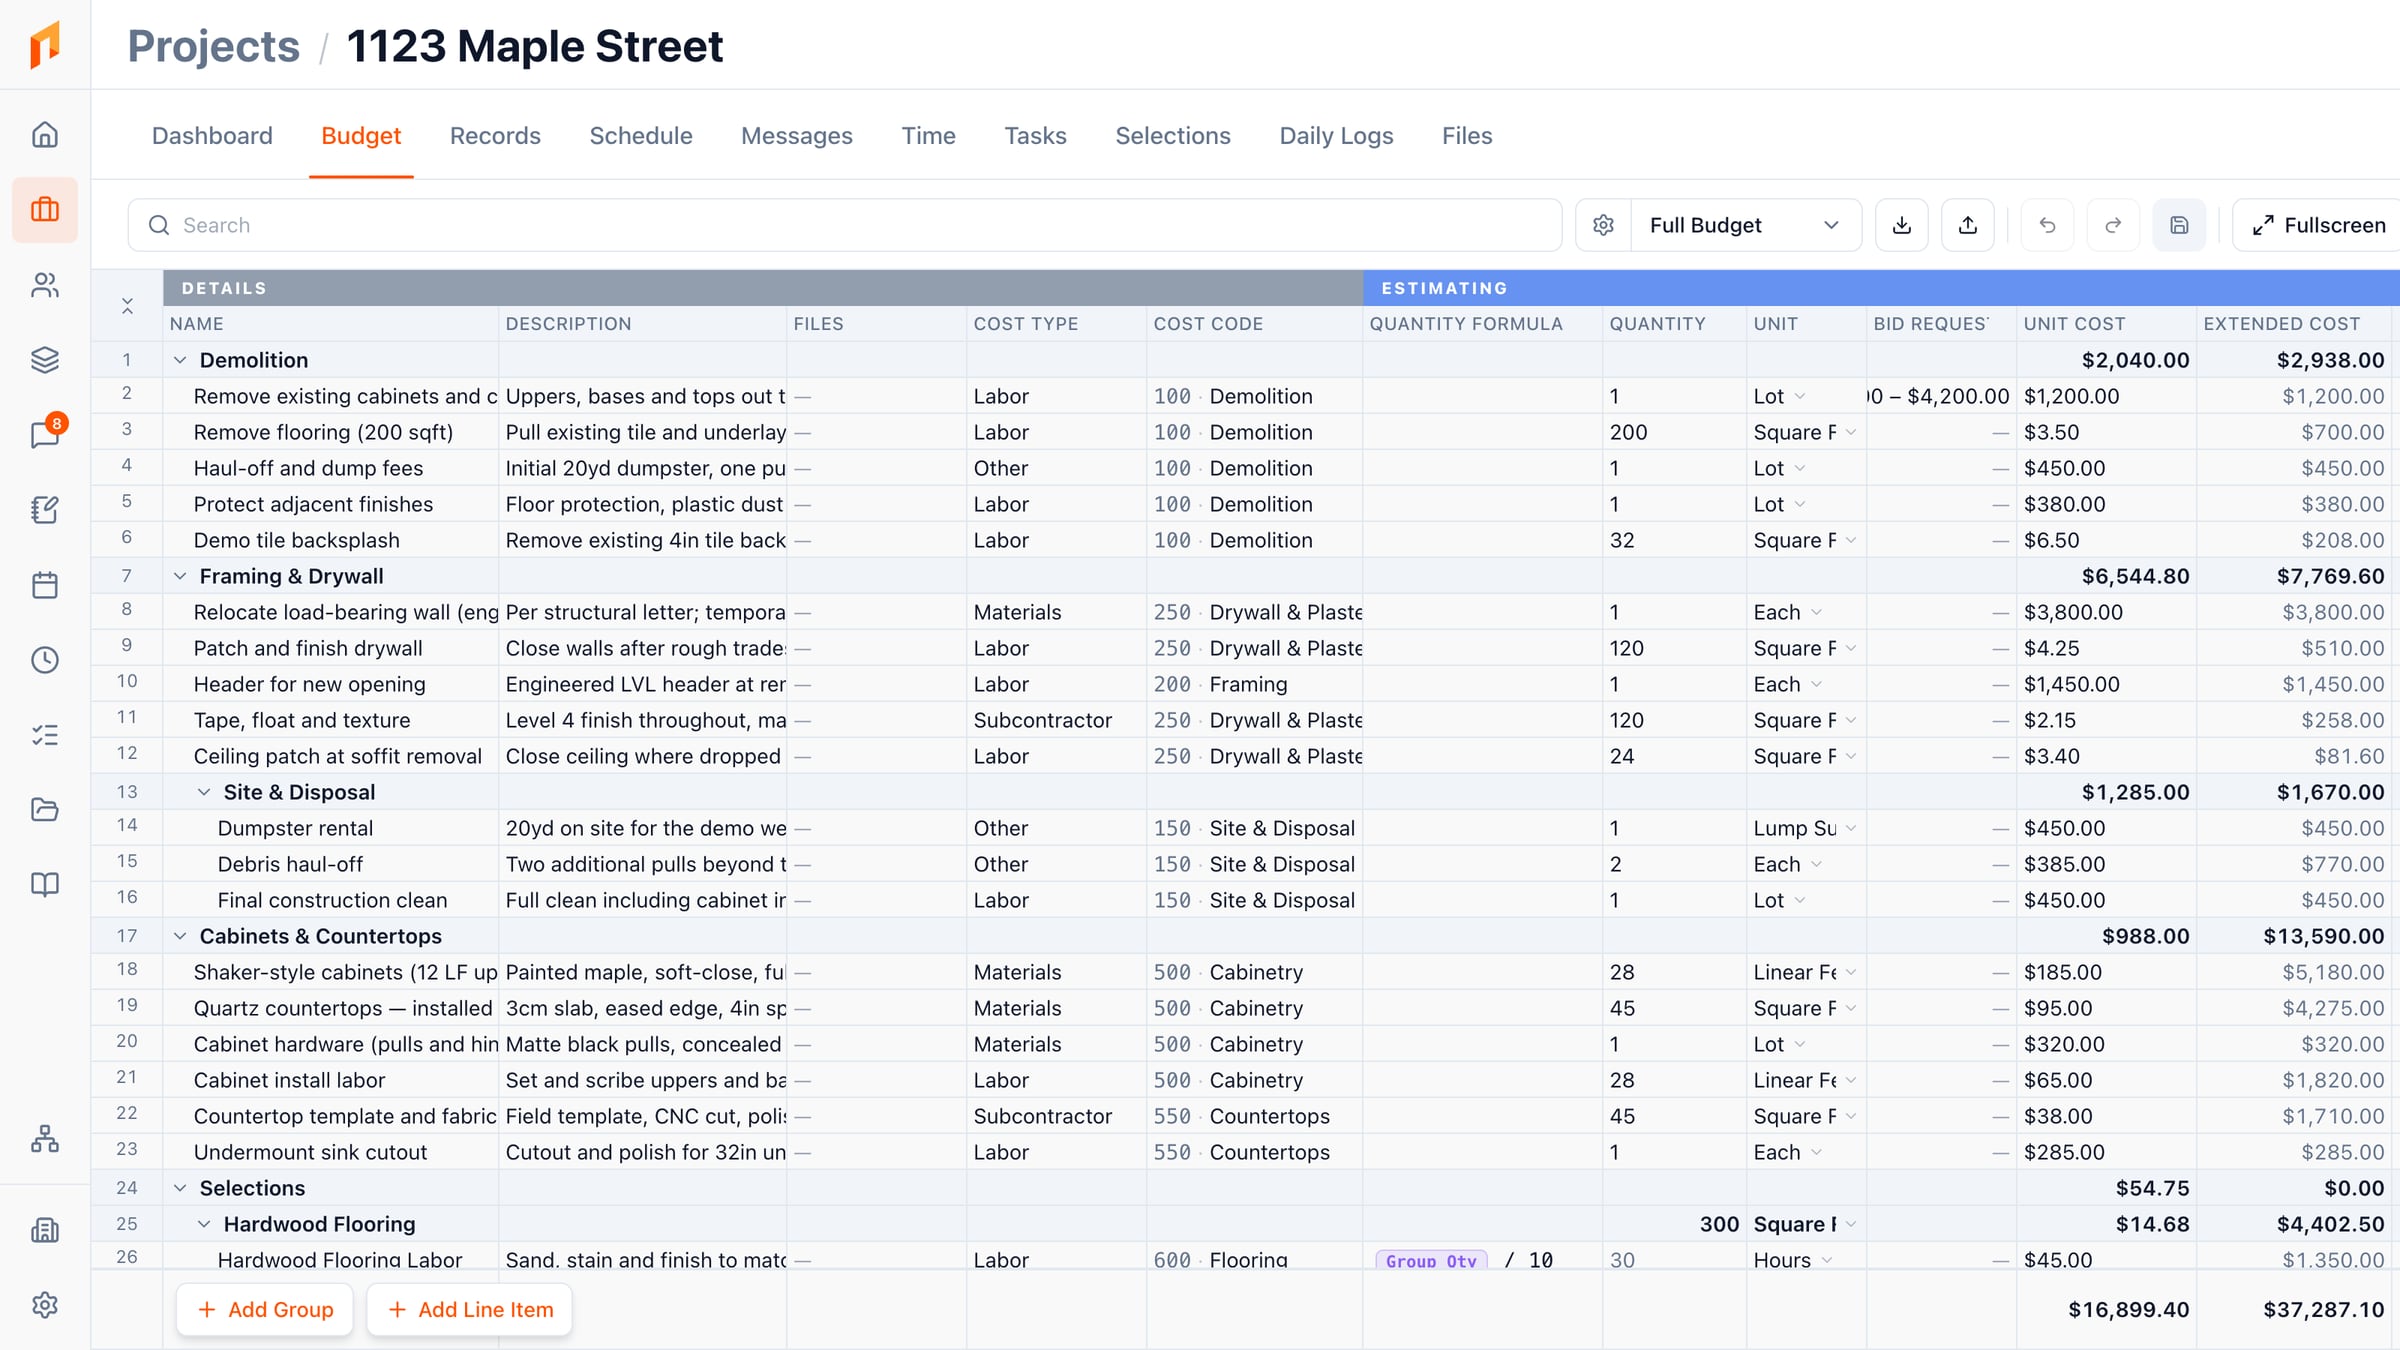Click the budget Search field
This screenshot has width=2400, height=1350.
point(845,225)
